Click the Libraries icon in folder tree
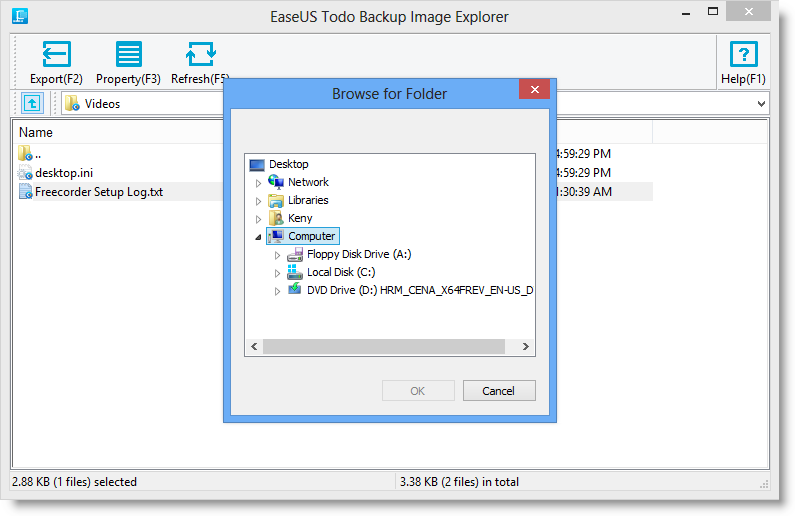This screenshot has width=795, height=516. click(x=276, y=200)
